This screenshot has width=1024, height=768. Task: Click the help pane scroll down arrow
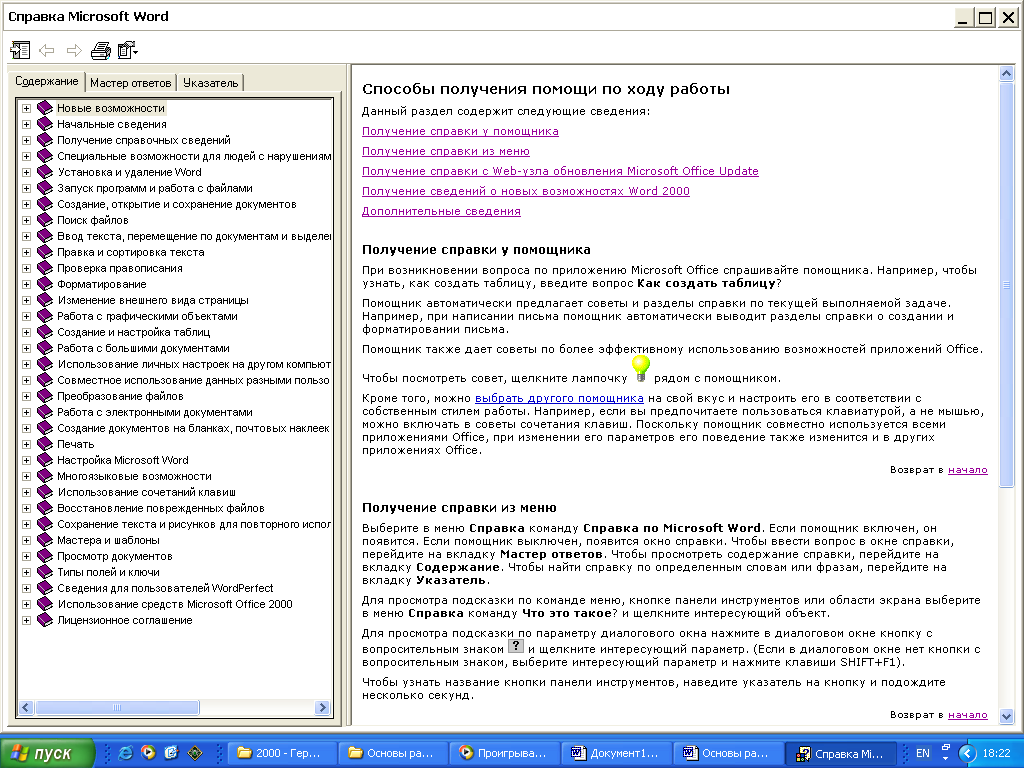pos(1006,716)
